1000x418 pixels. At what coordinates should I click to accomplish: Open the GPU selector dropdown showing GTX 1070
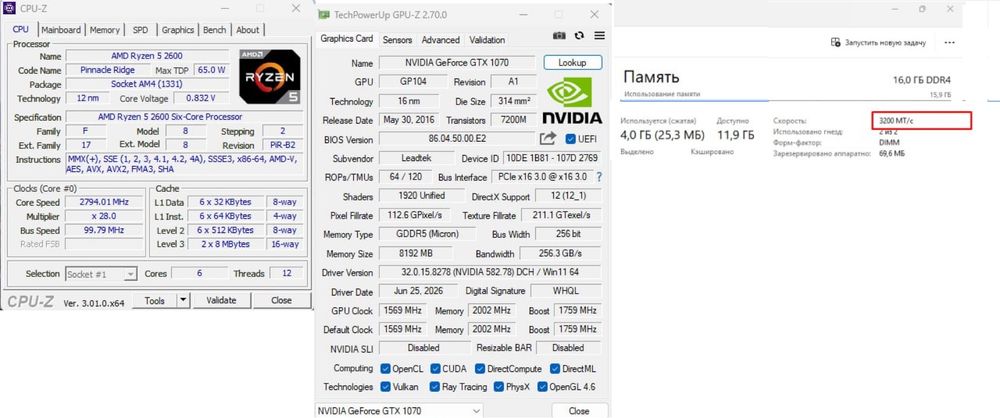click(399, 411)
